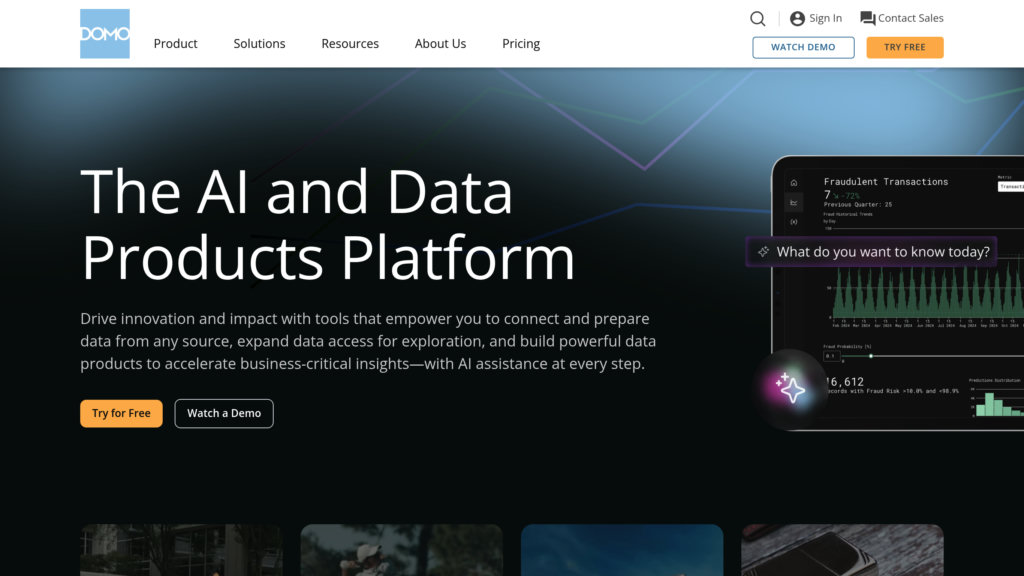1024x576 pixels.
Task: Click the Contact Sales chat bubble icon
Action: [867, 18]
